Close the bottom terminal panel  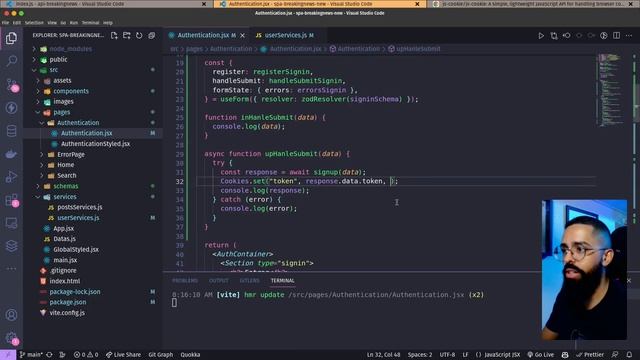[629, 280]
